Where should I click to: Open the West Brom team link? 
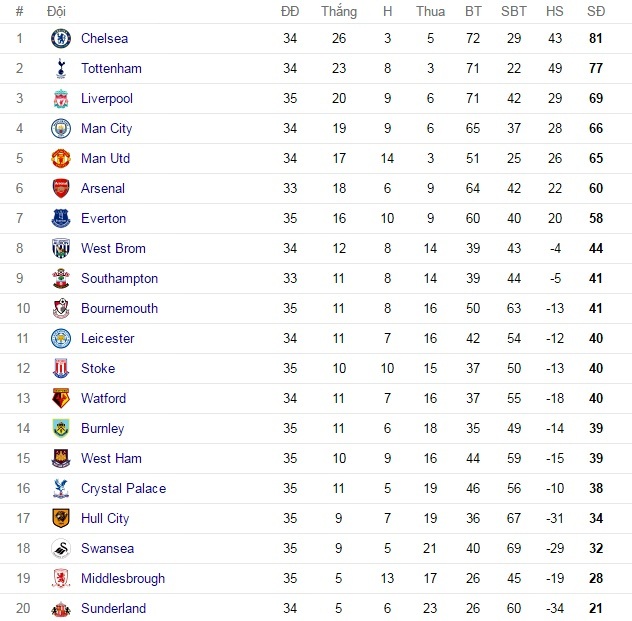pos(113,249)
